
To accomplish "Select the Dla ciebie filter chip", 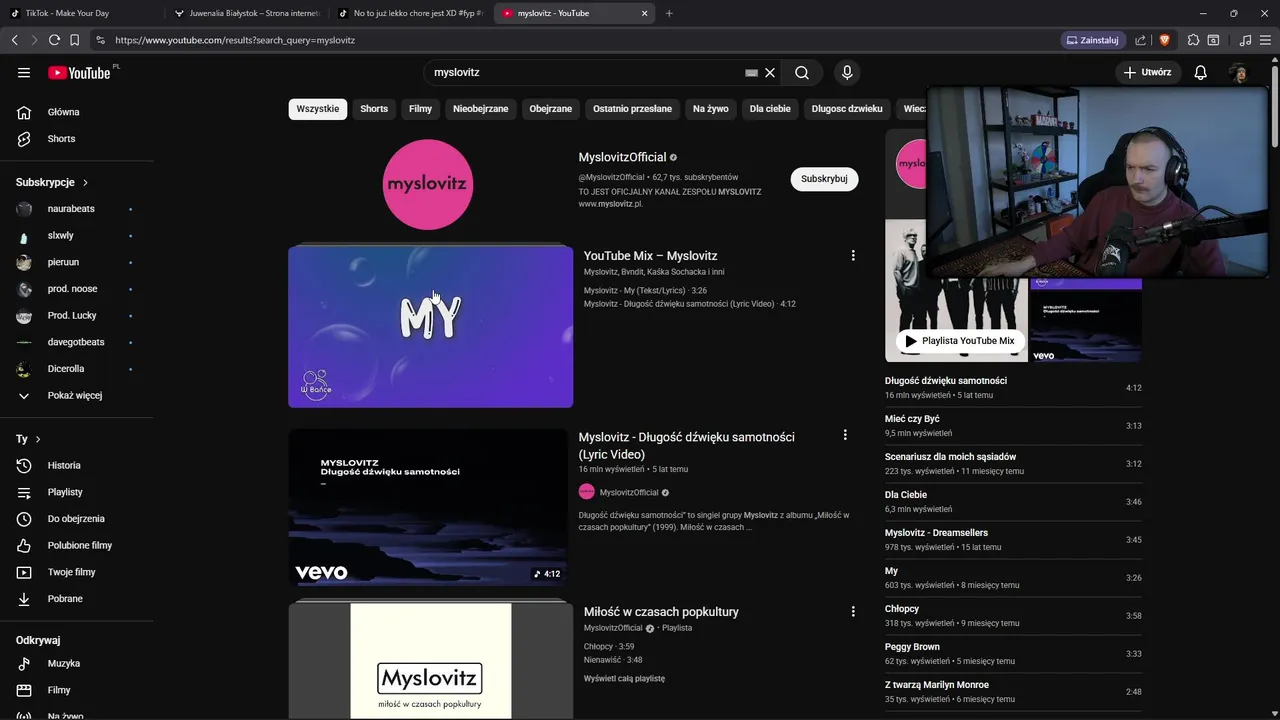I will point(770,109).
